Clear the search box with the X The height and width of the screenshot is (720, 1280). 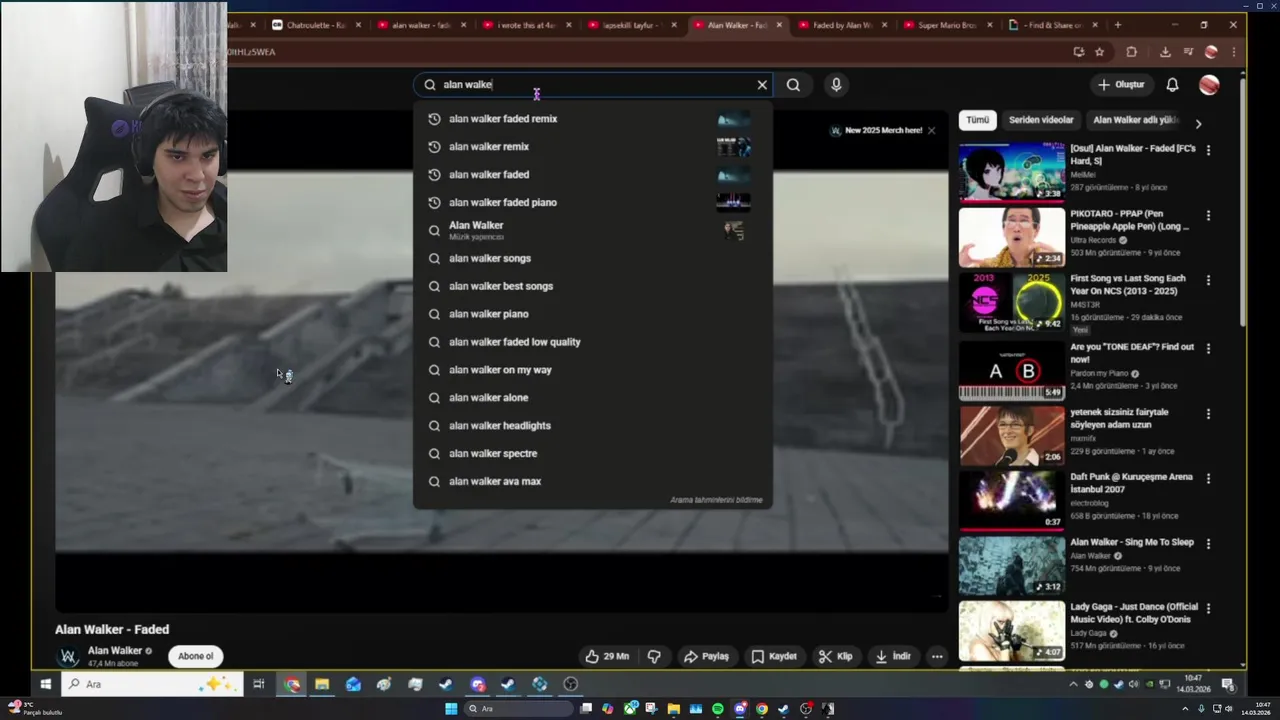[x=762, y=85]
